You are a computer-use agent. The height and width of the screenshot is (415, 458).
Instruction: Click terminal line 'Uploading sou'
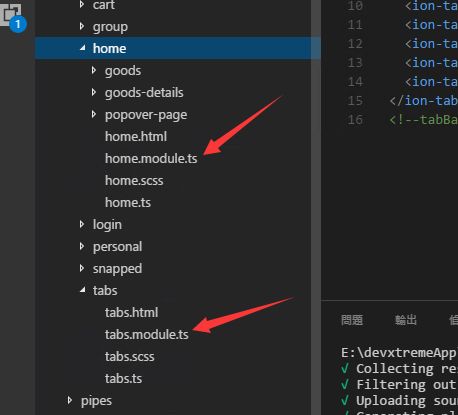pos(407,401)
